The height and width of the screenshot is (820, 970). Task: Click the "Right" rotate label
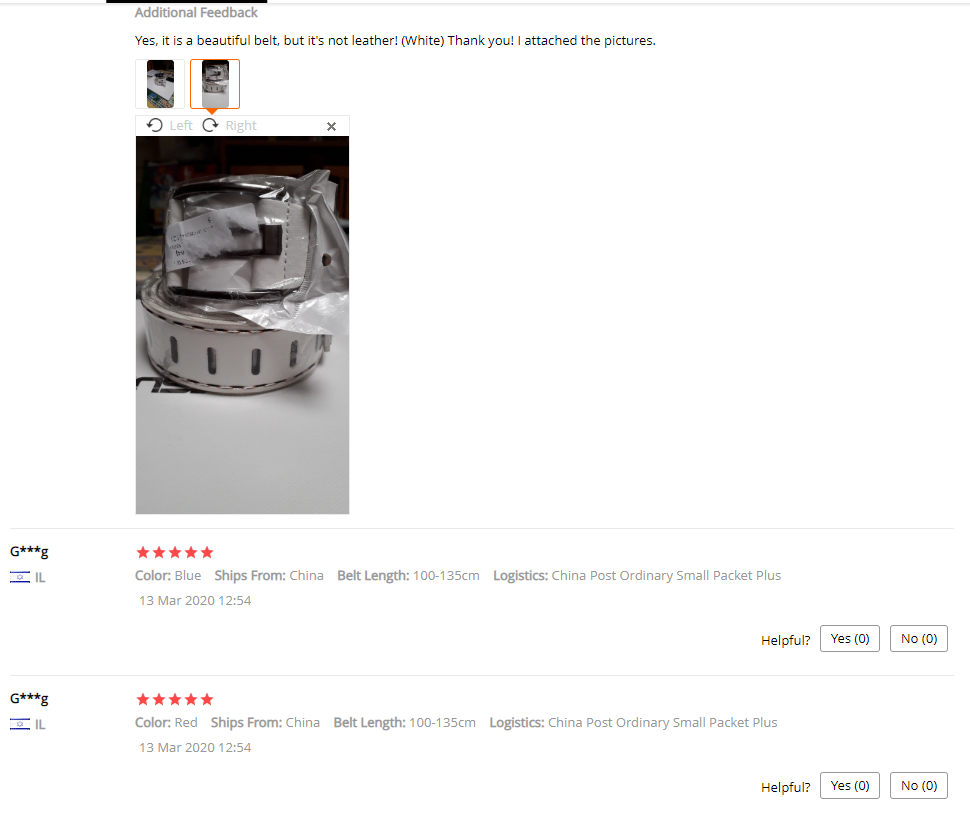[241, 126]
